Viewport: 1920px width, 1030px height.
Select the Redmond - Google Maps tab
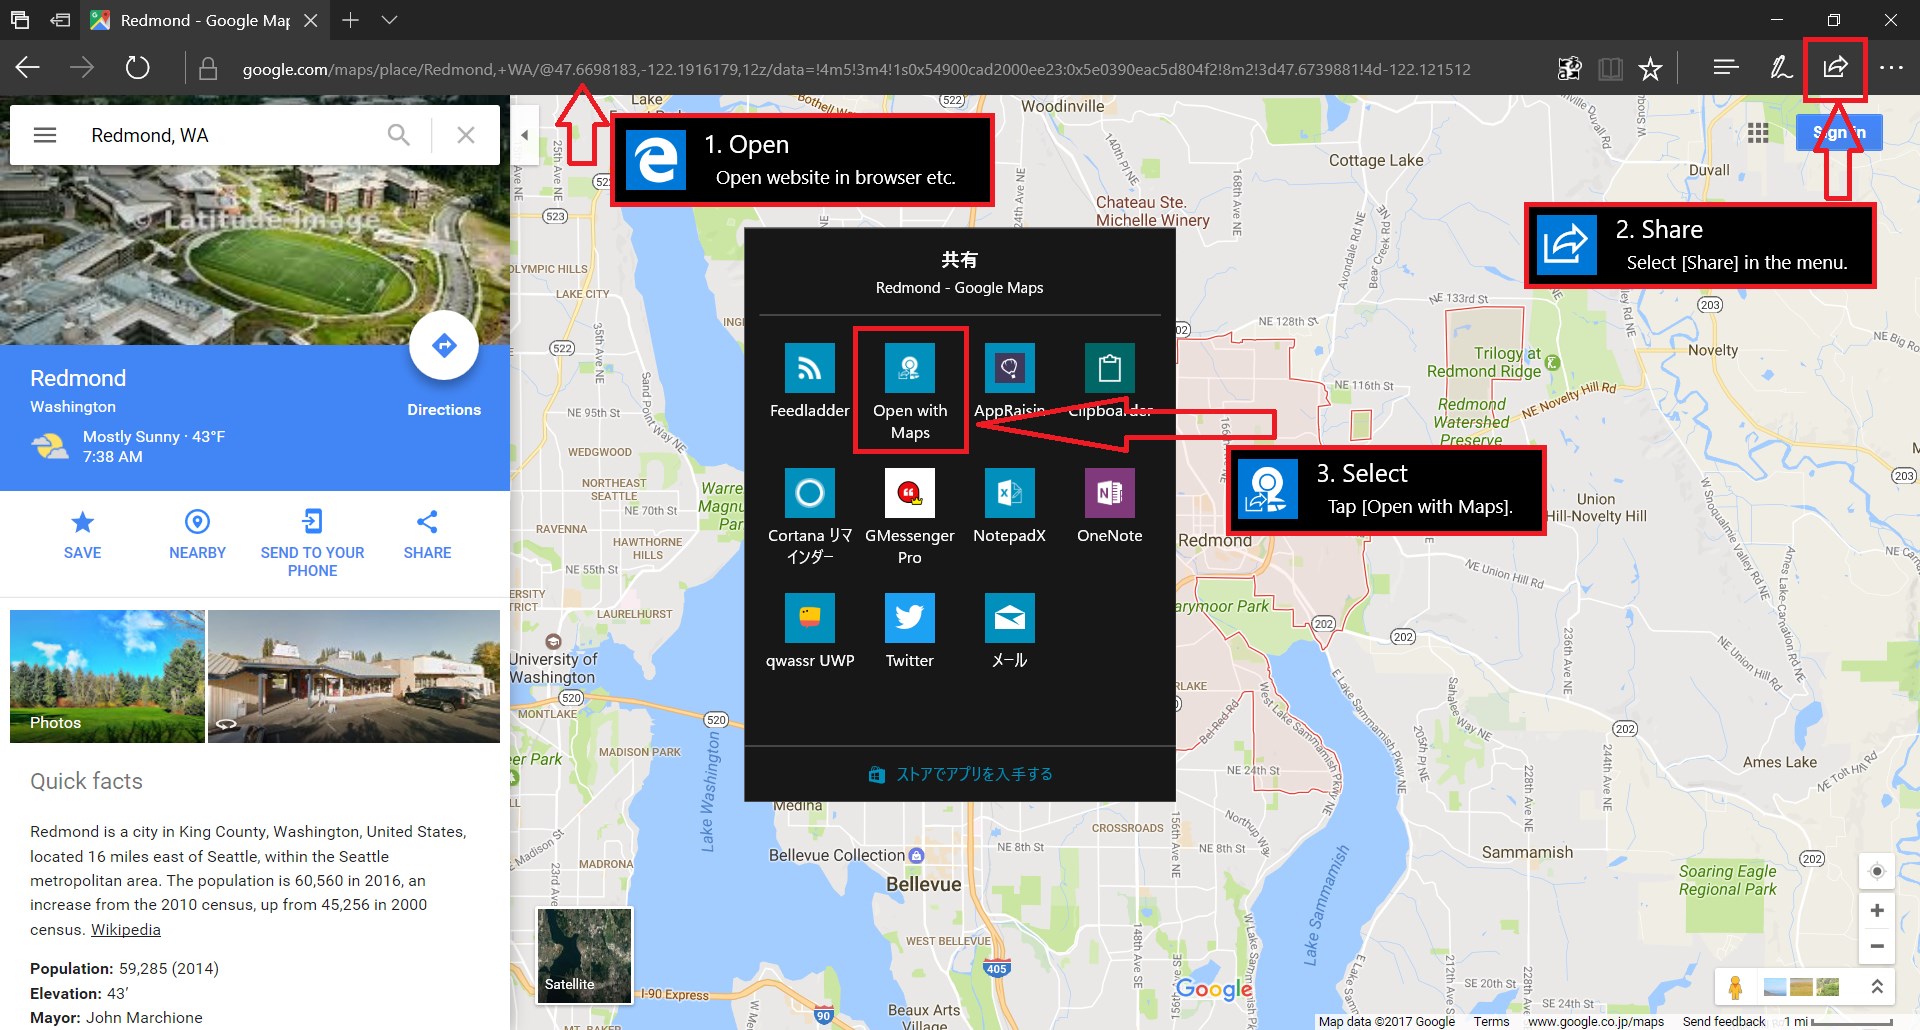(205, 20)
